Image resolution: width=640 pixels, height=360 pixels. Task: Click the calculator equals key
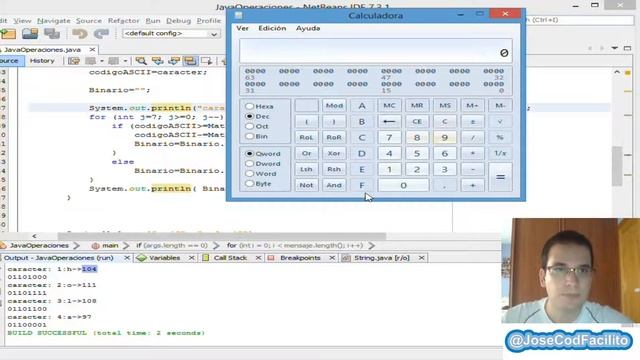(x=500, y=177)
